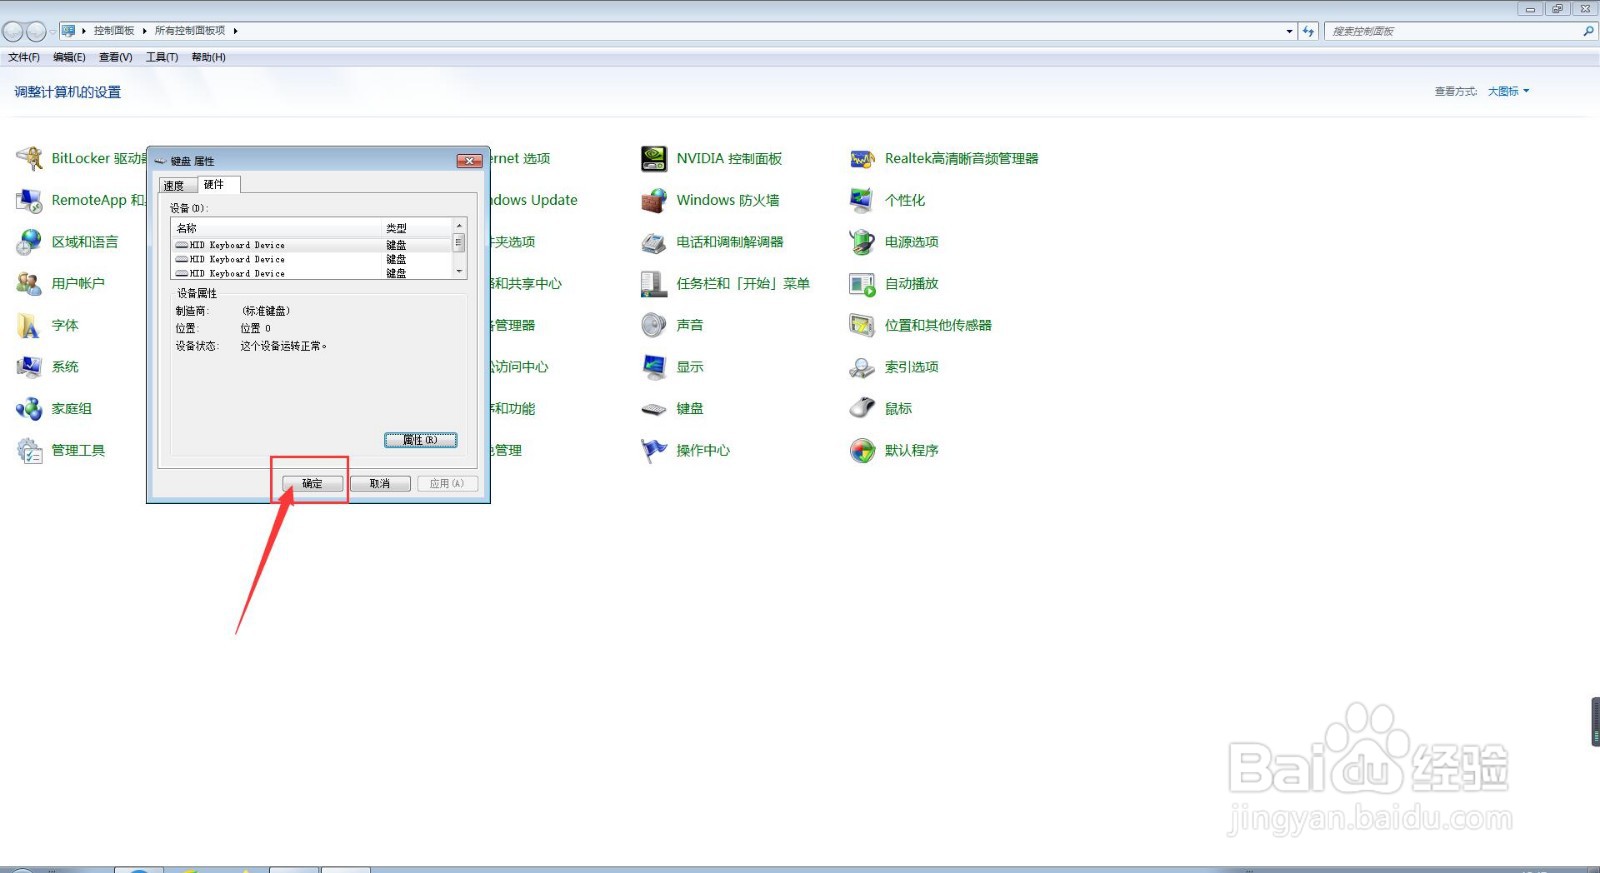Open the Windows Firewall (防火墙) icon
Screen dimensions: 1600x873
[654, 200]
